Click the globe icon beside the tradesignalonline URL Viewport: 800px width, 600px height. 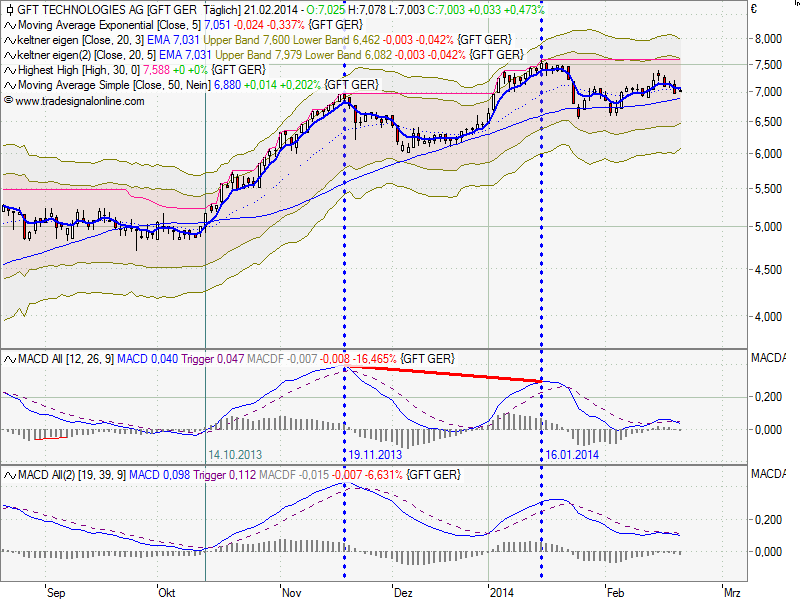[x=9, y=101]
